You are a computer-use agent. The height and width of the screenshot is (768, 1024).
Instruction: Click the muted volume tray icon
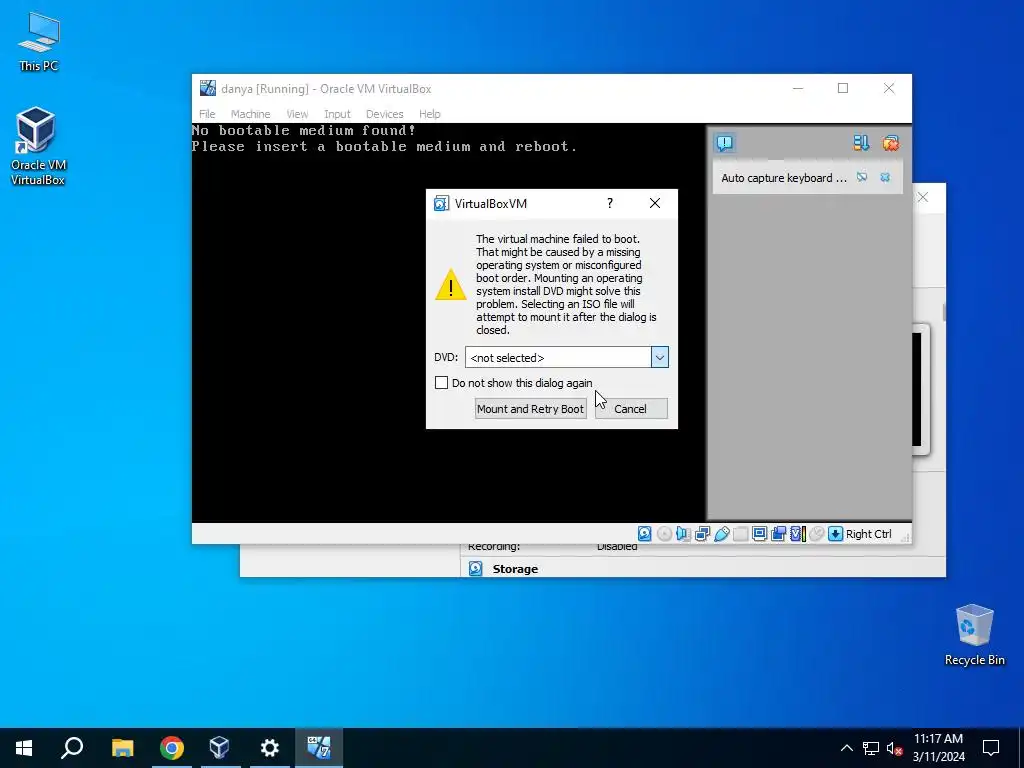coord(894,748)
